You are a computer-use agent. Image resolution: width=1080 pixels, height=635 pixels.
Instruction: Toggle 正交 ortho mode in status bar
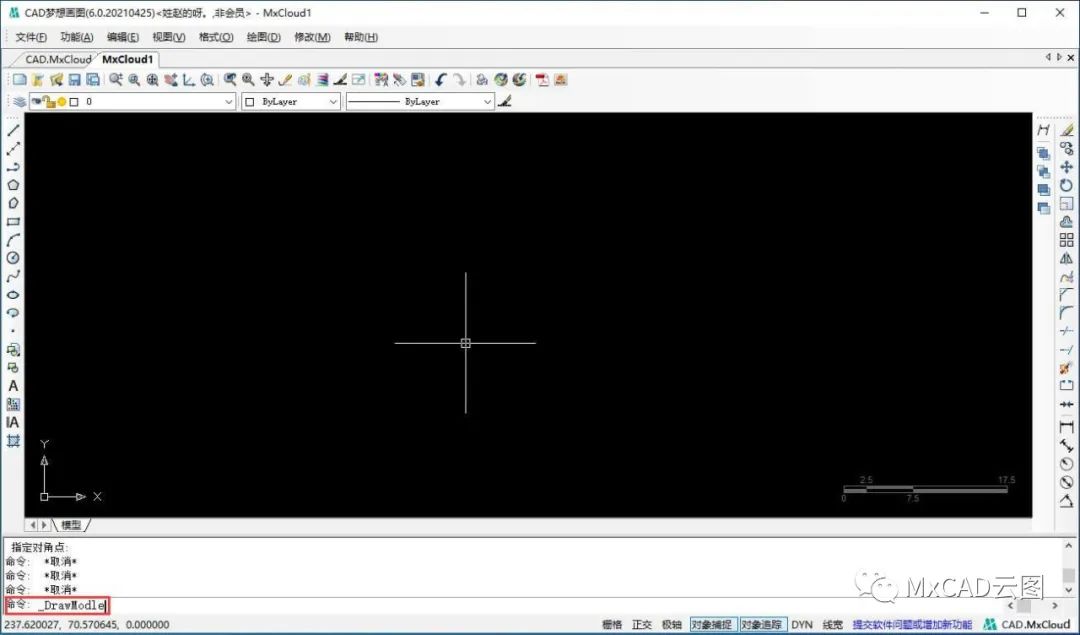pos(642,625)
